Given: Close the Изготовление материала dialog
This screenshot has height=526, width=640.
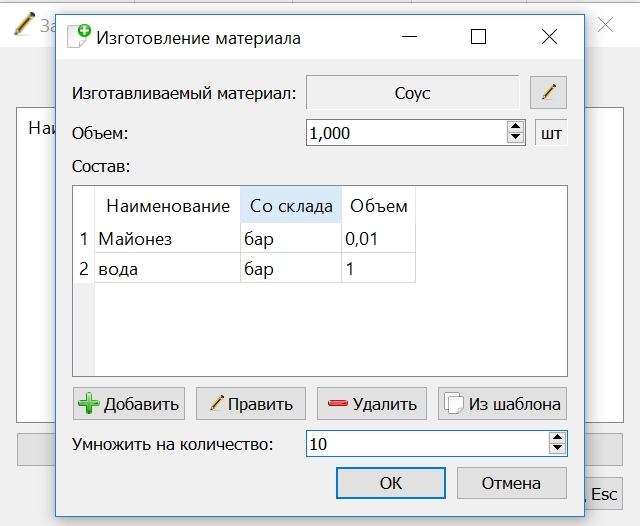Looking at the screenshot, I should [x=549, y=37].
